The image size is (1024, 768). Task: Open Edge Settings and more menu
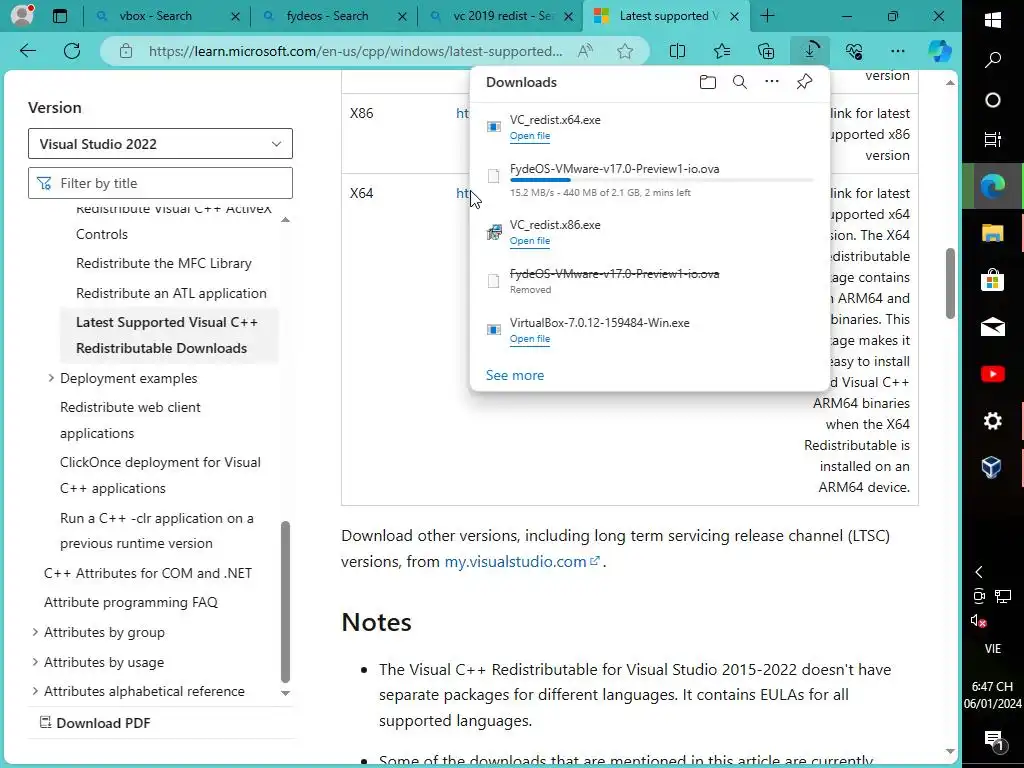click(x=898, y=51)
